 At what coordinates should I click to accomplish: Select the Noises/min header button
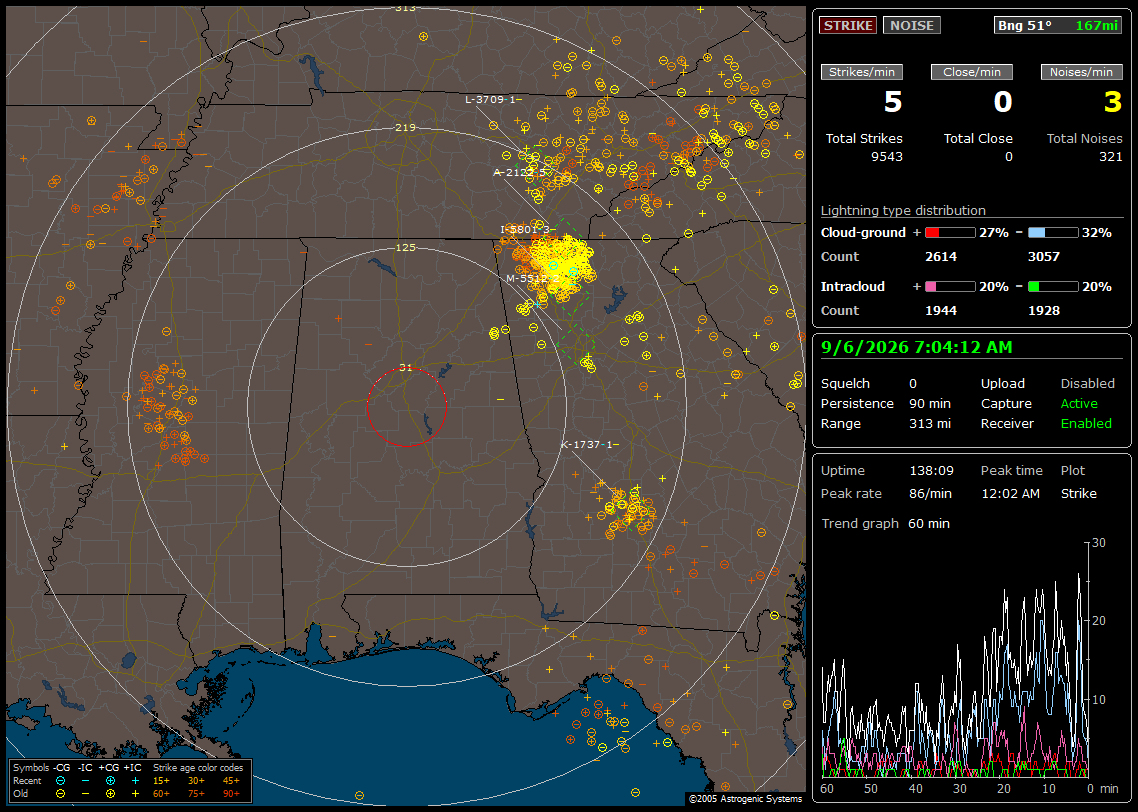(1081, 72)
